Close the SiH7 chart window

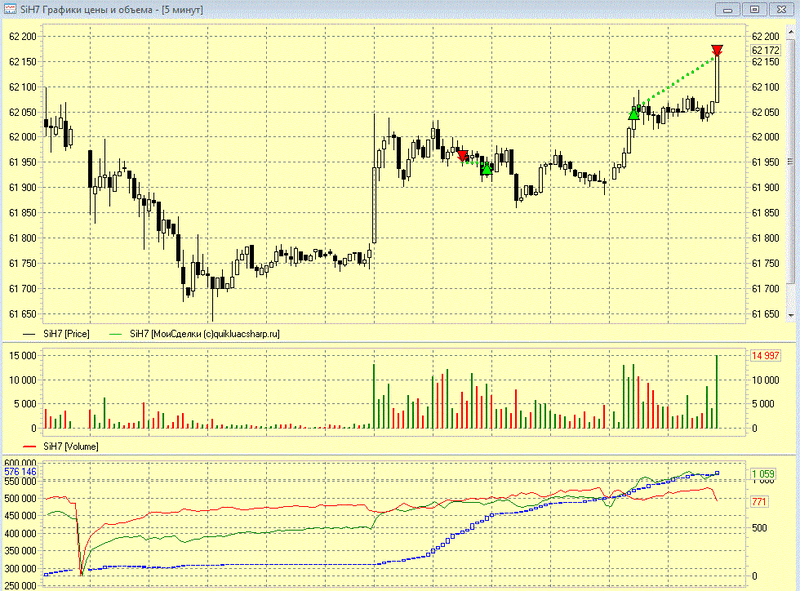782,9
